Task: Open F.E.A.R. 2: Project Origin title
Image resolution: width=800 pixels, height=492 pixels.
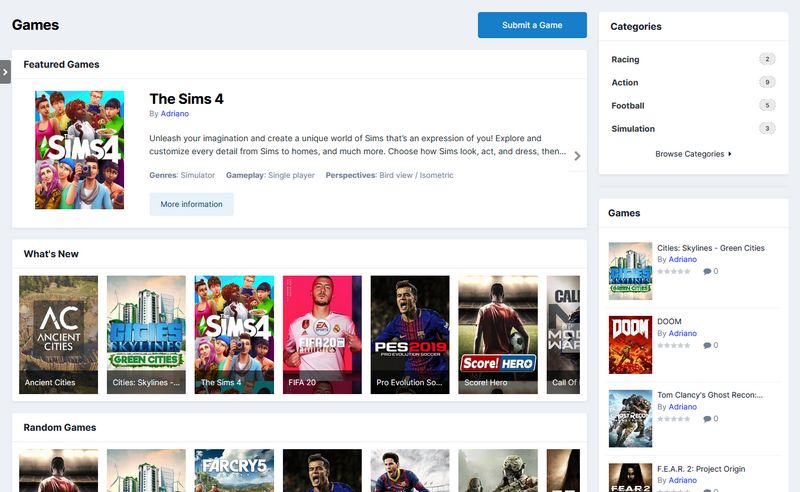Action: point(701,469)
